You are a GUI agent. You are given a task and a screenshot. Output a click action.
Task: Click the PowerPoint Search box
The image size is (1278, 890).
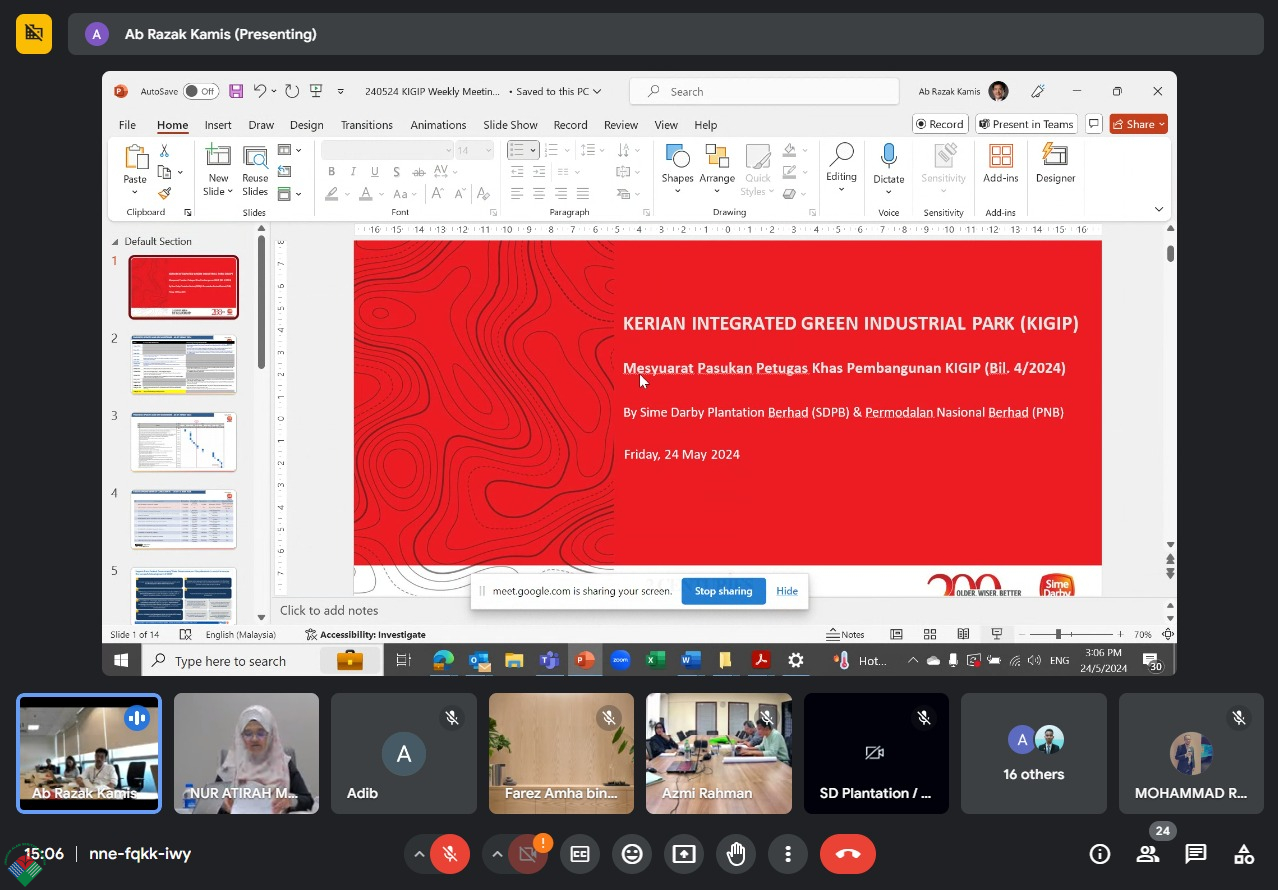764,91
